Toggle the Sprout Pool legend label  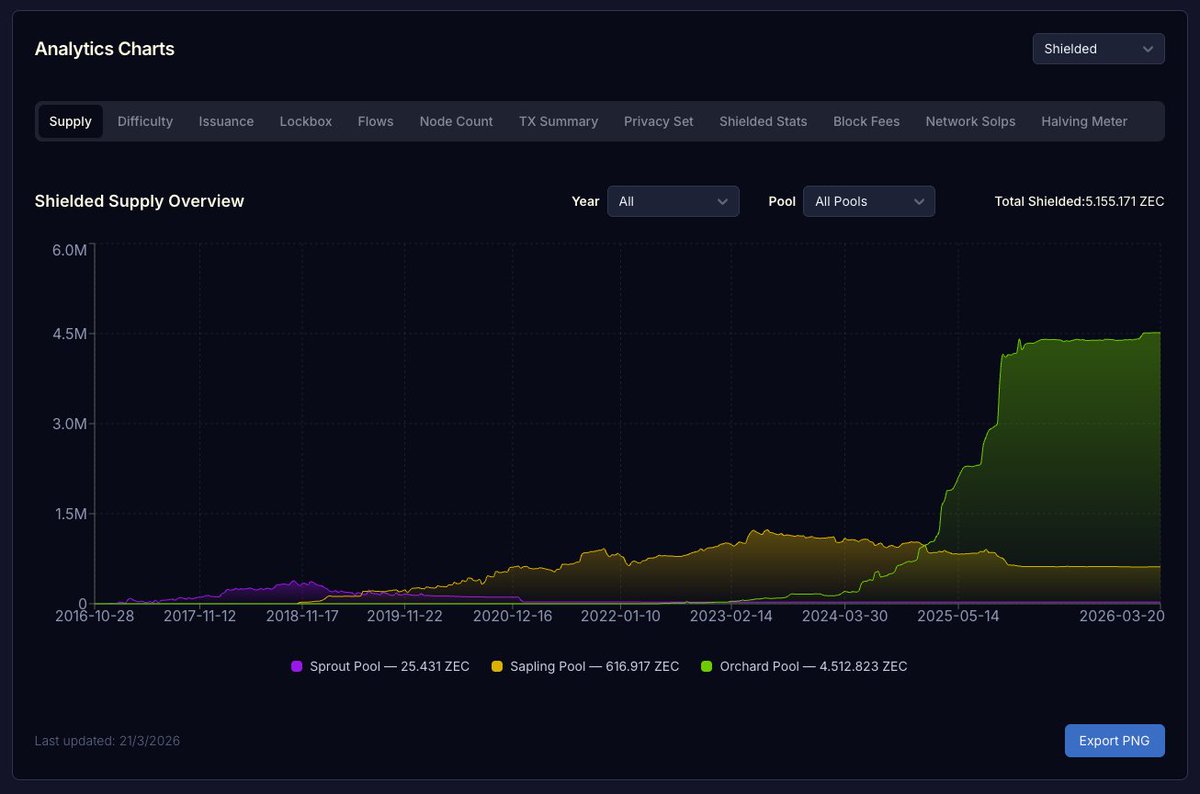point(389,666)
